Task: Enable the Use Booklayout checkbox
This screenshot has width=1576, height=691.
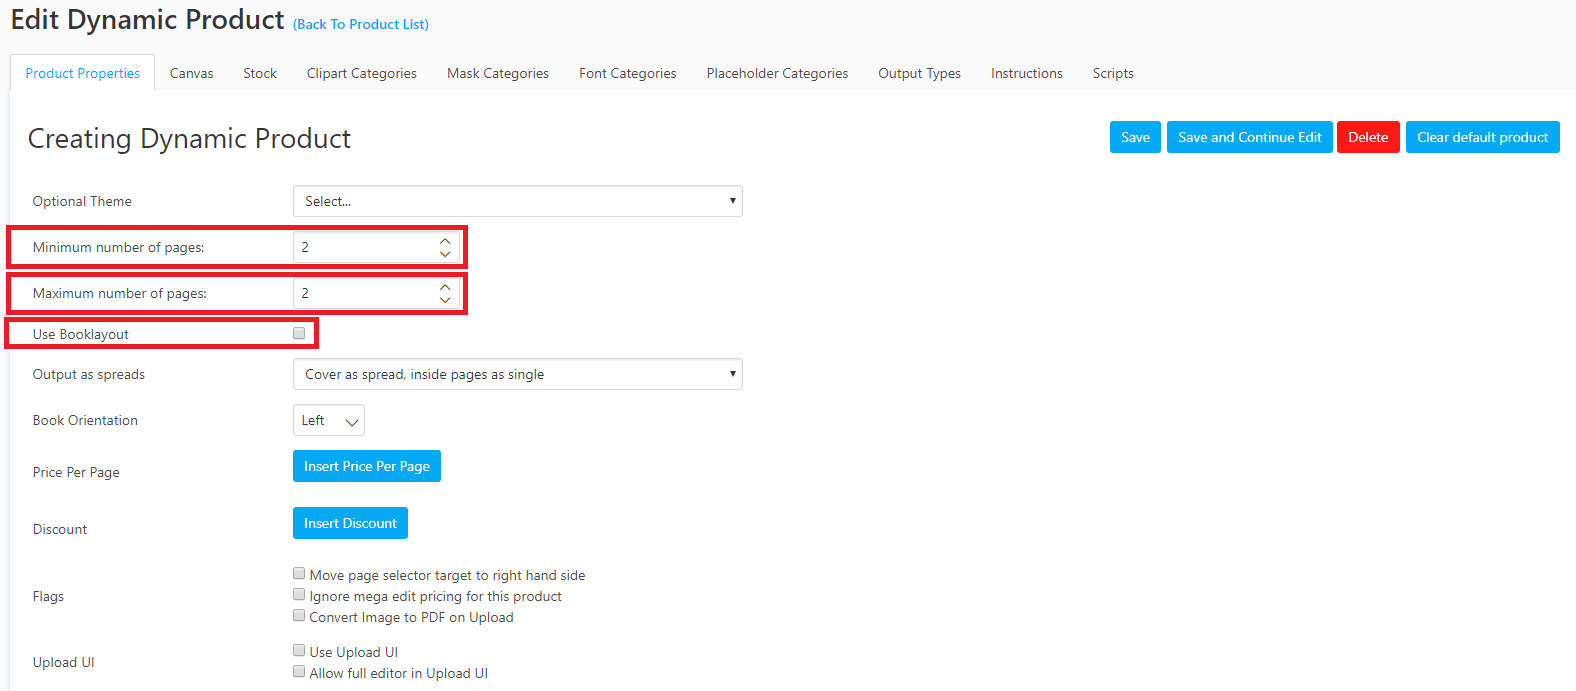Action: point(299,333)
